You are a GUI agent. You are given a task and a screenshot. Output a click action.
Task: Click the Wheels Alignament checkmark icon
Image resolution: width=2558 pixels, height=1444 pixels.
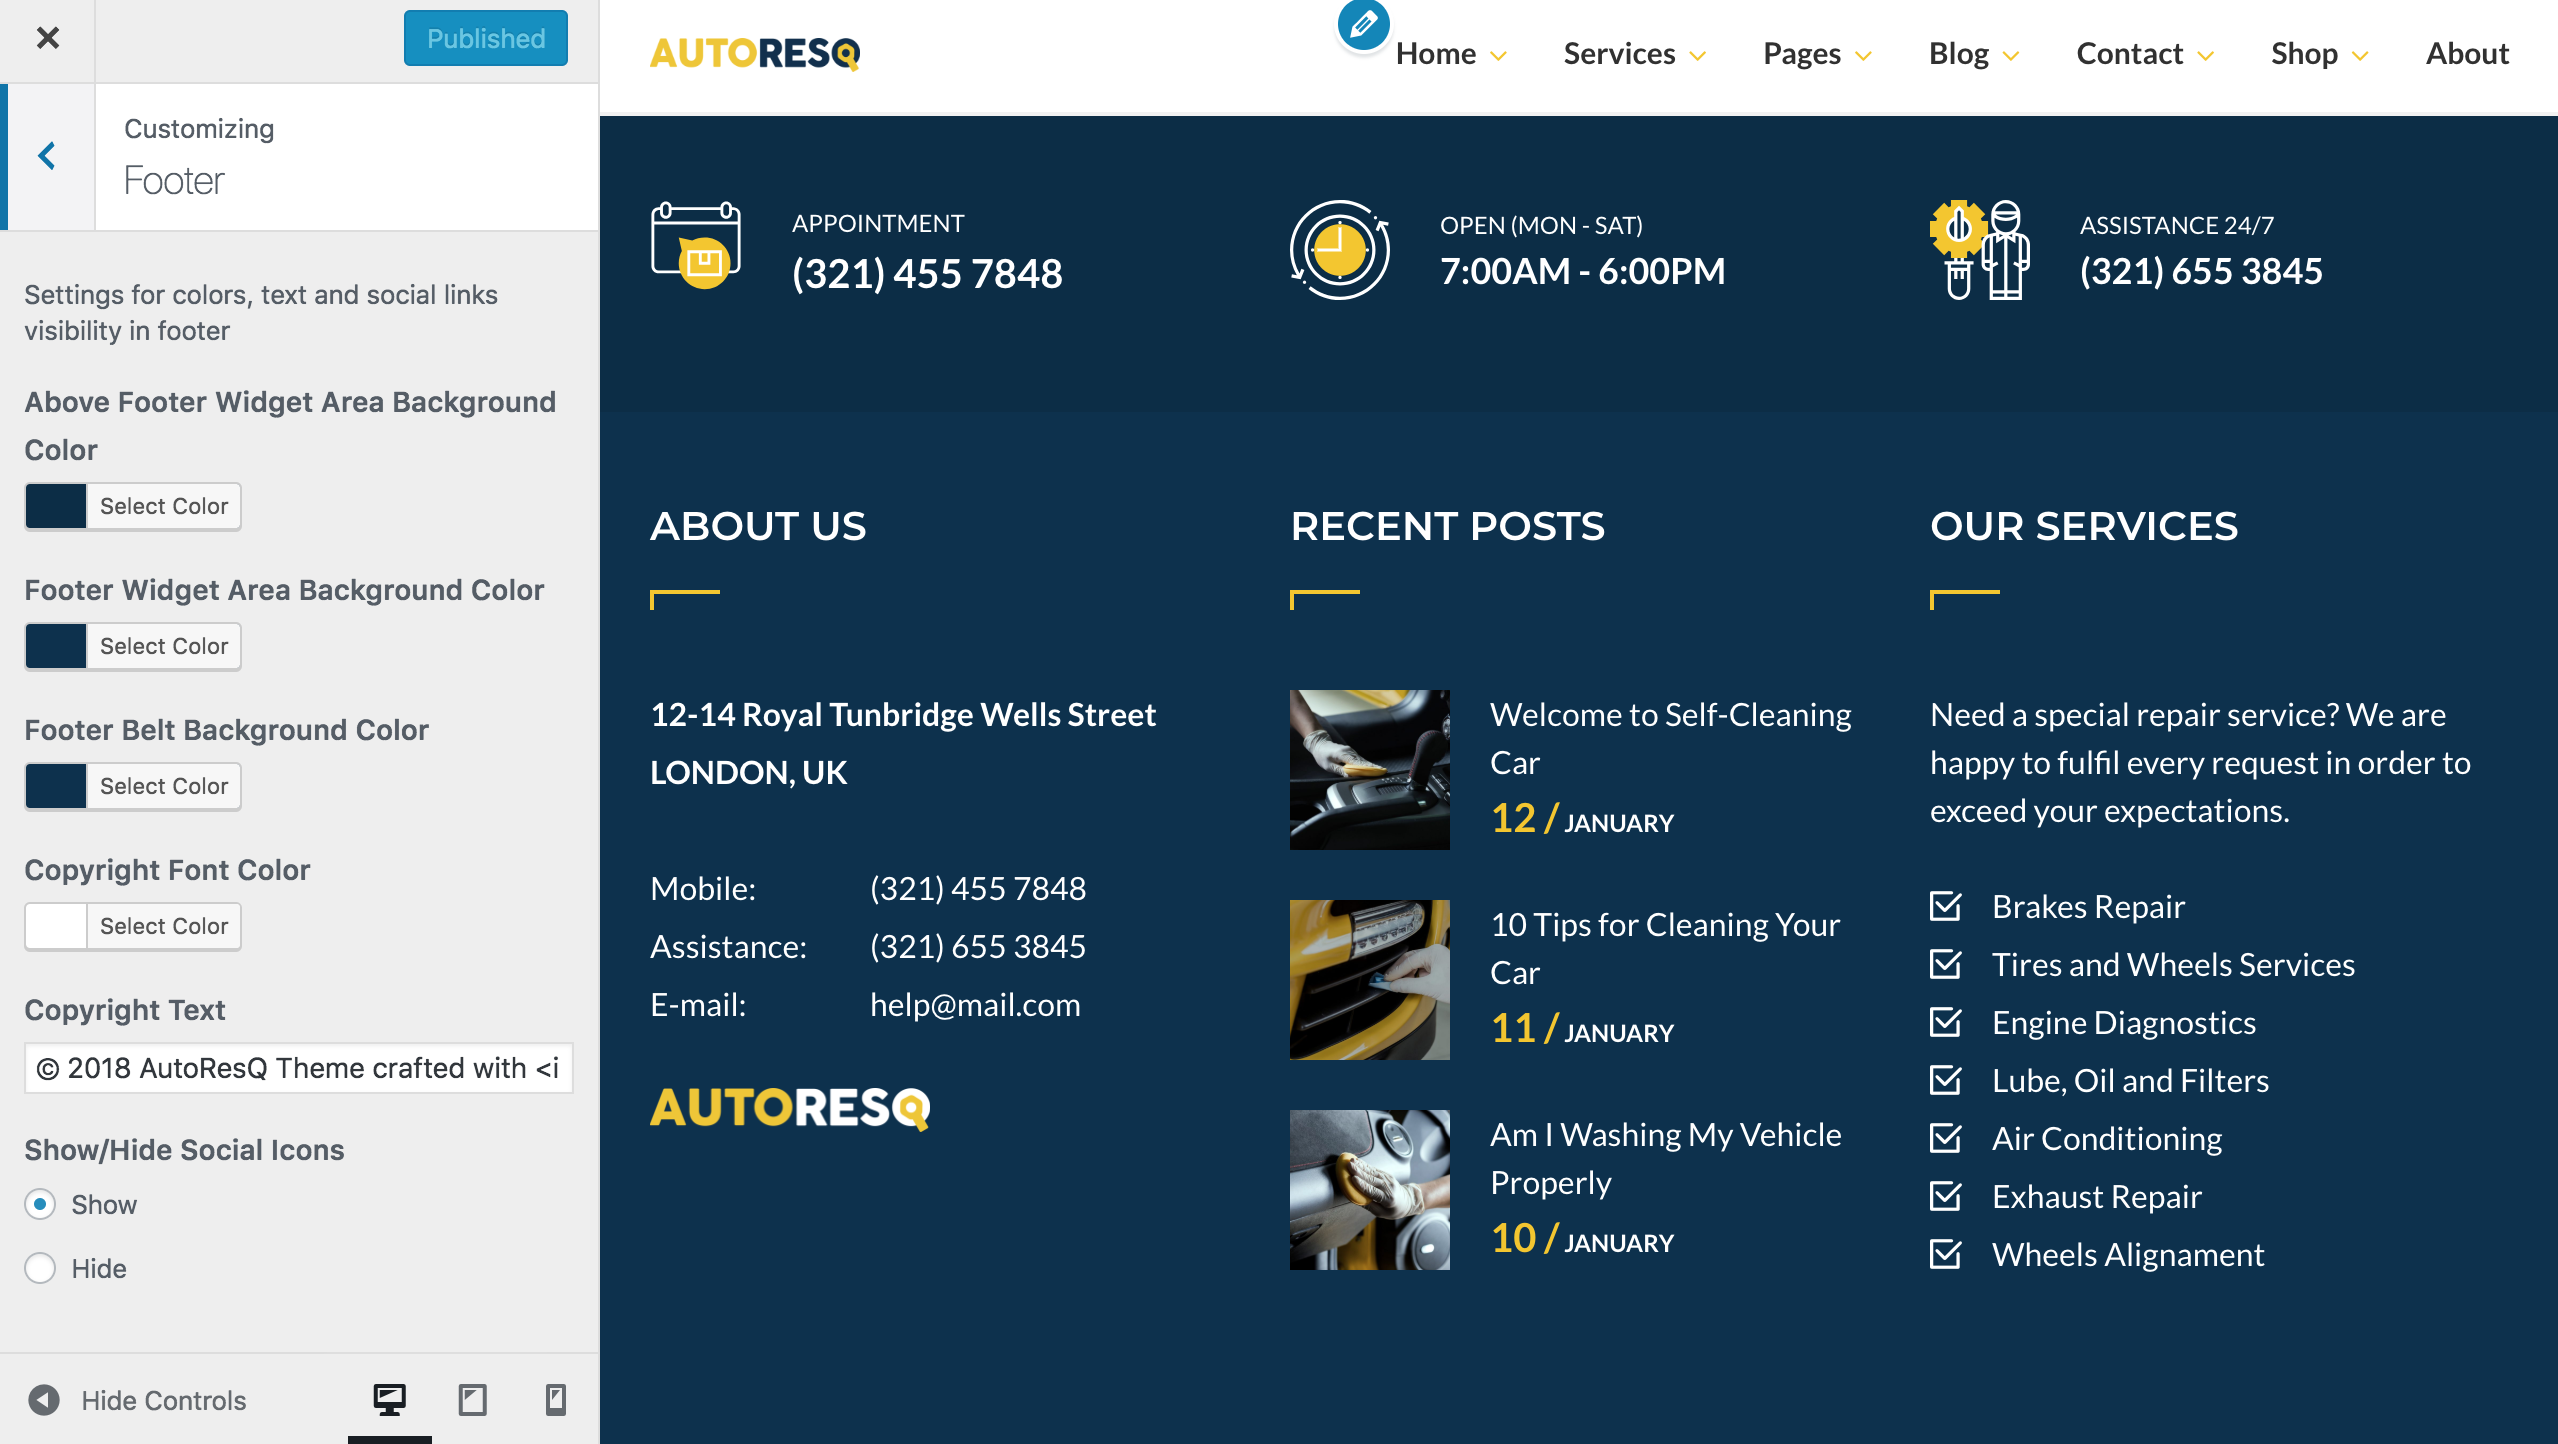coord(1946,1254)
